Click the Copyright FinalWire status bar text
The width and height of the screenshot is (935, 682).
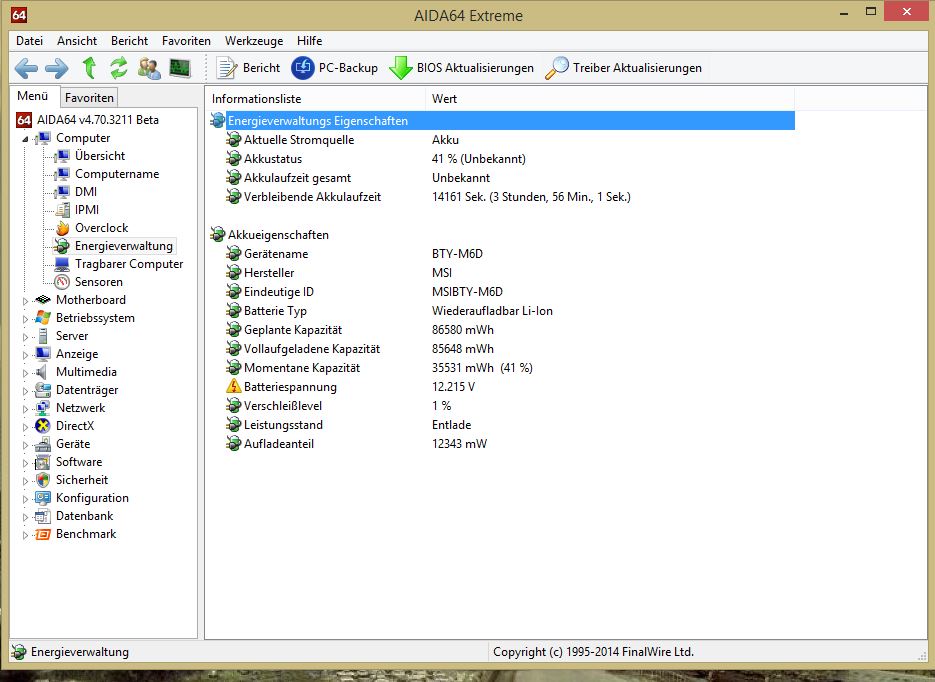tap(593, 652)
